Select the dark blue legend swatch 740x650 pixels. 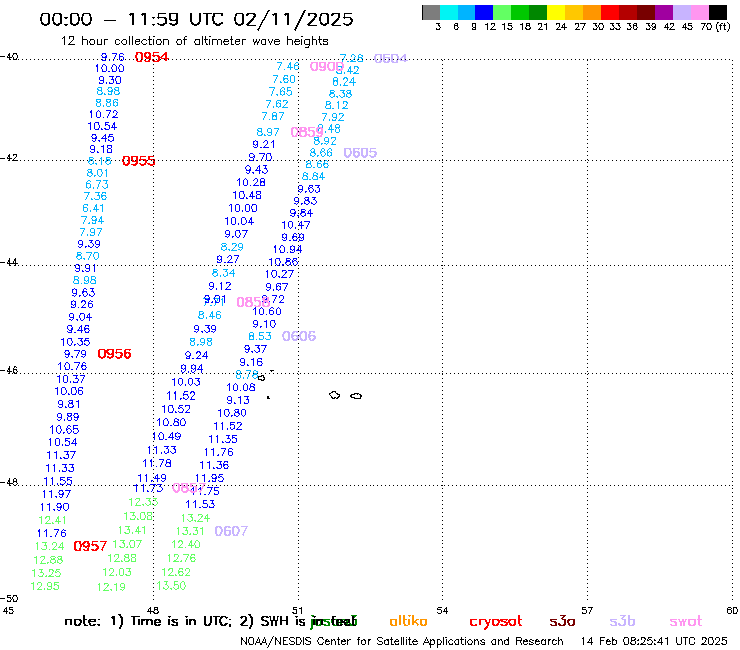pyautogui.click(x=484, y=12)
